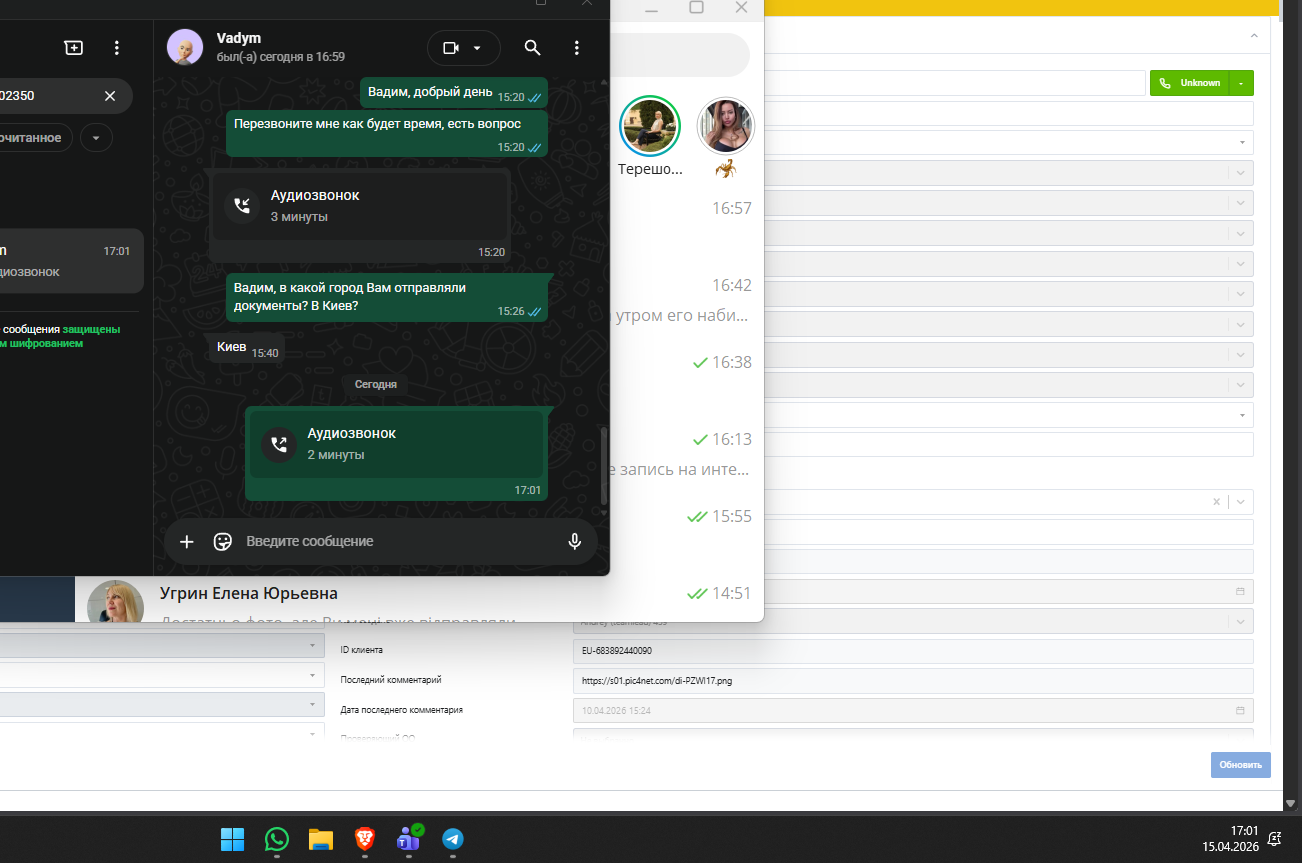Open the calendar icon for "Дата последнего комментария"
1302x863 pixels.
coord(1241,711)
